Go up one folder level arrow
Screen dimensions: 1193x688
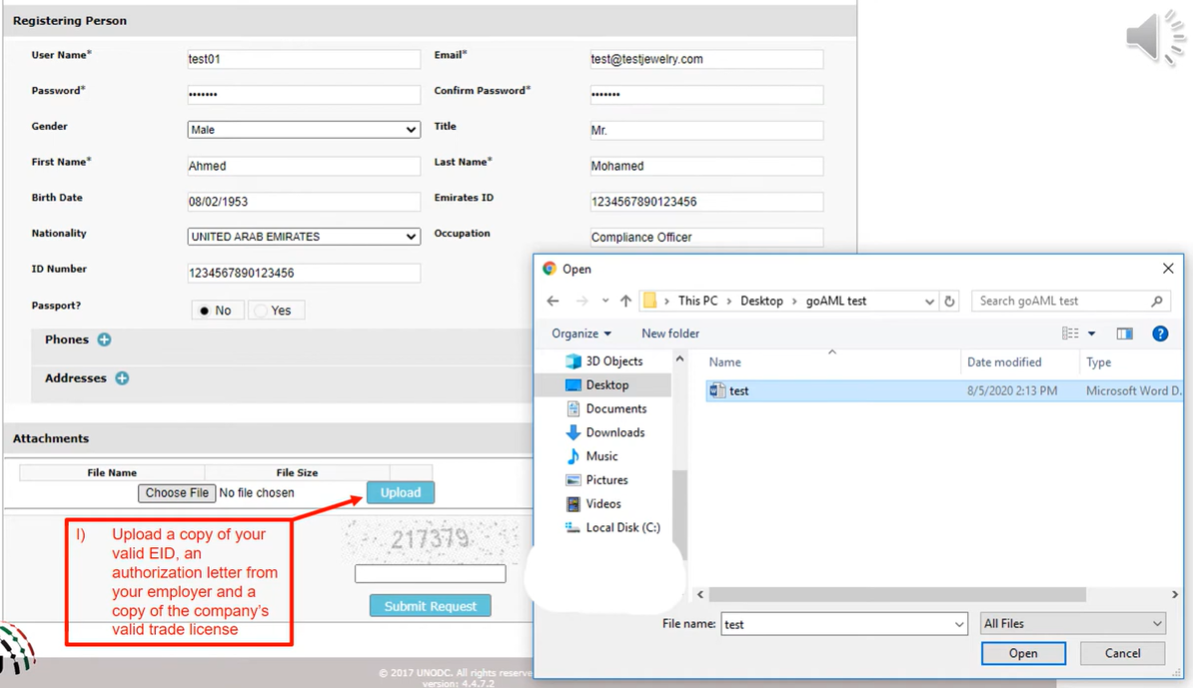coord(626,301)
